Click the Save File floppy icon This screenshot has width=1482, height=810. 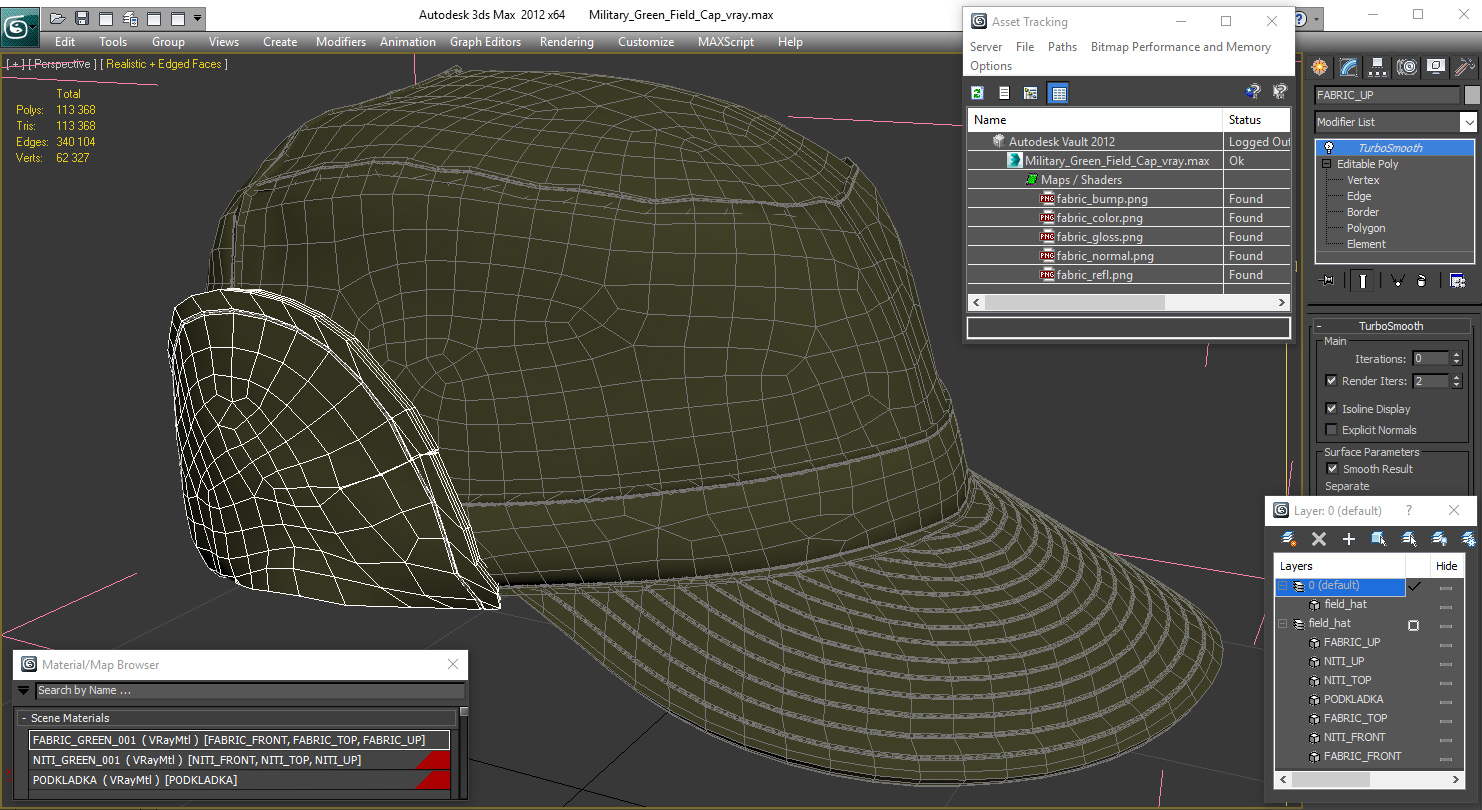click(x=82, y=18)
